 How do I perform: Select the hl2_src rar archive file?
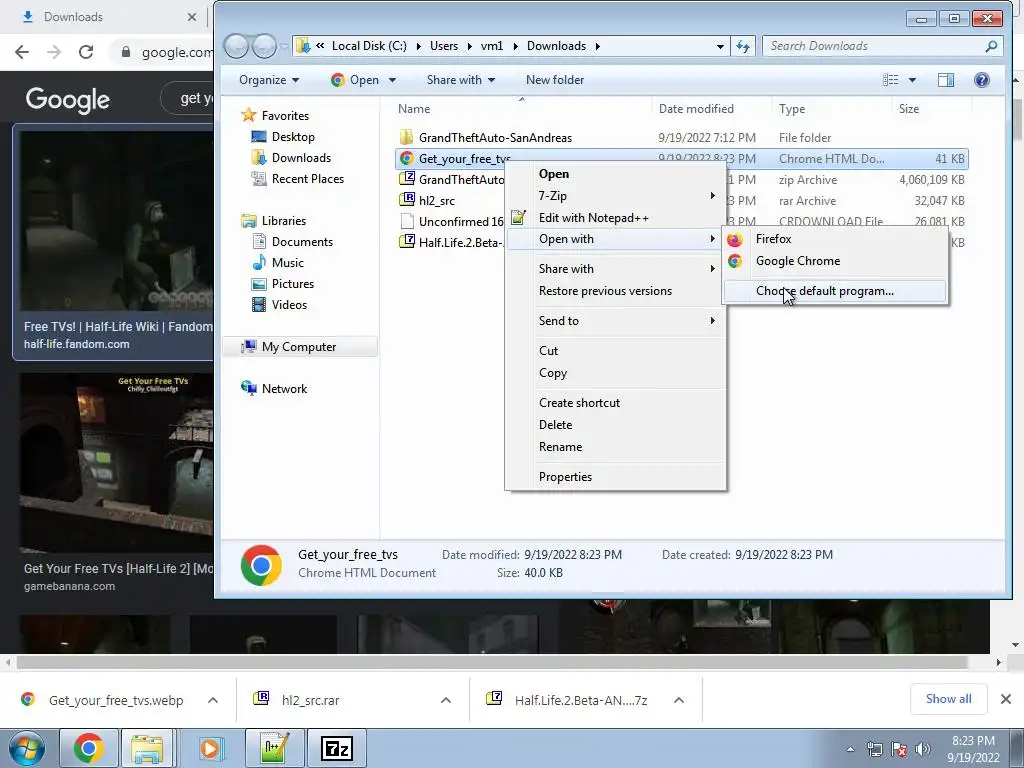tap(436, 200)
